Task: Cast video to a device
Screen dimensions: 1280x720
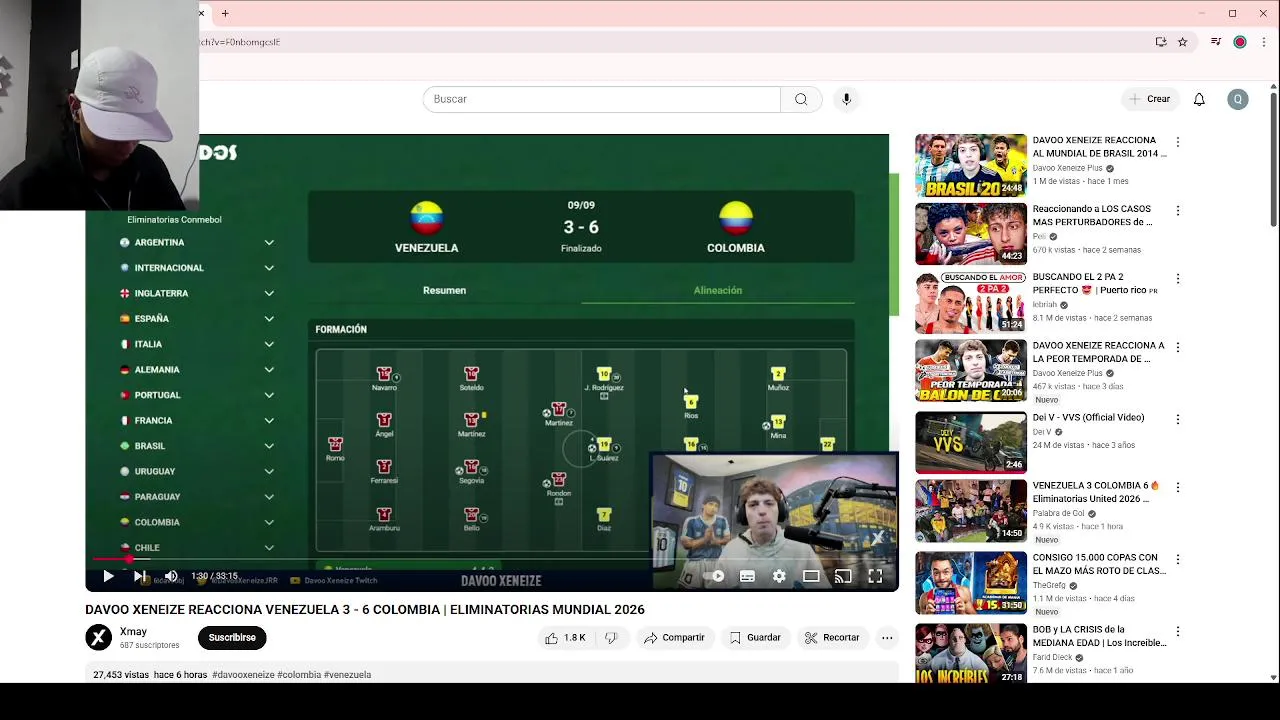Action: 843,576
